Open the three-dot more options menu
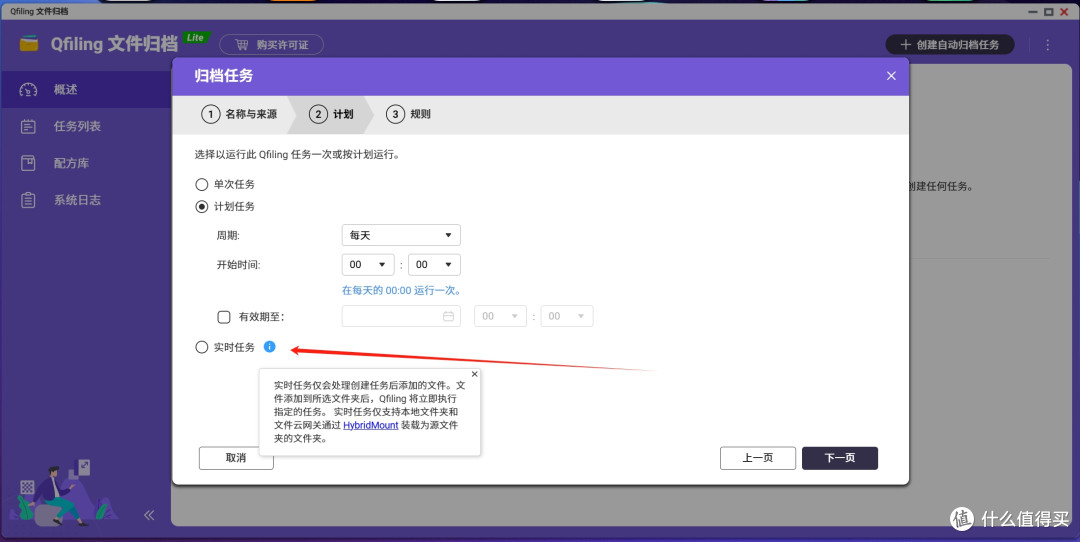The width and height of the screenshot is (1080, 542). click(x=1048, y=45)
